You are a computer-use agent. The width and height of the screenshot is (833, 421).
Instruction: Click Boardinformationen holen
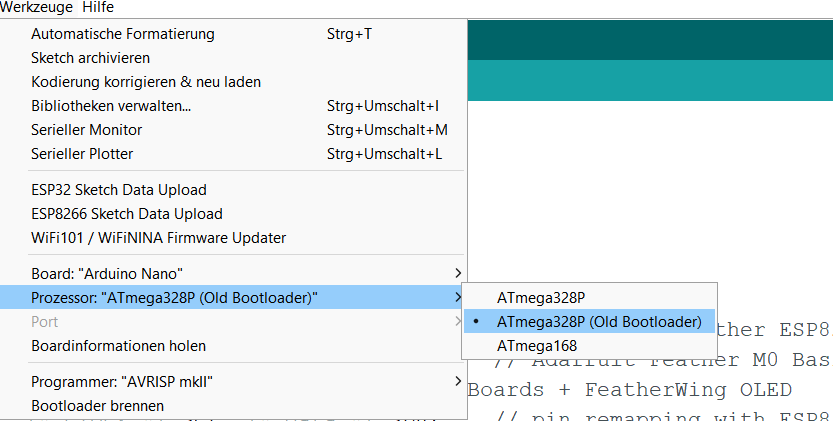pyautogui.click(x=234, y=346)
